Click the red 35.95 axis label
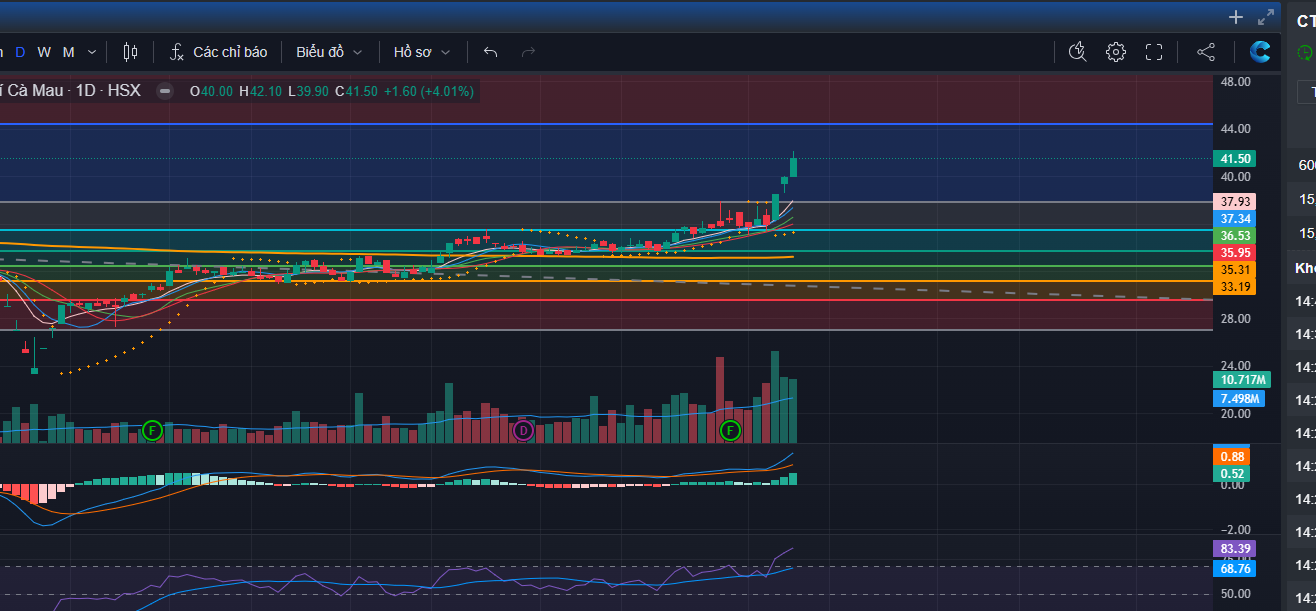This screenshot has width=1316, height=611. point(1234,253)
